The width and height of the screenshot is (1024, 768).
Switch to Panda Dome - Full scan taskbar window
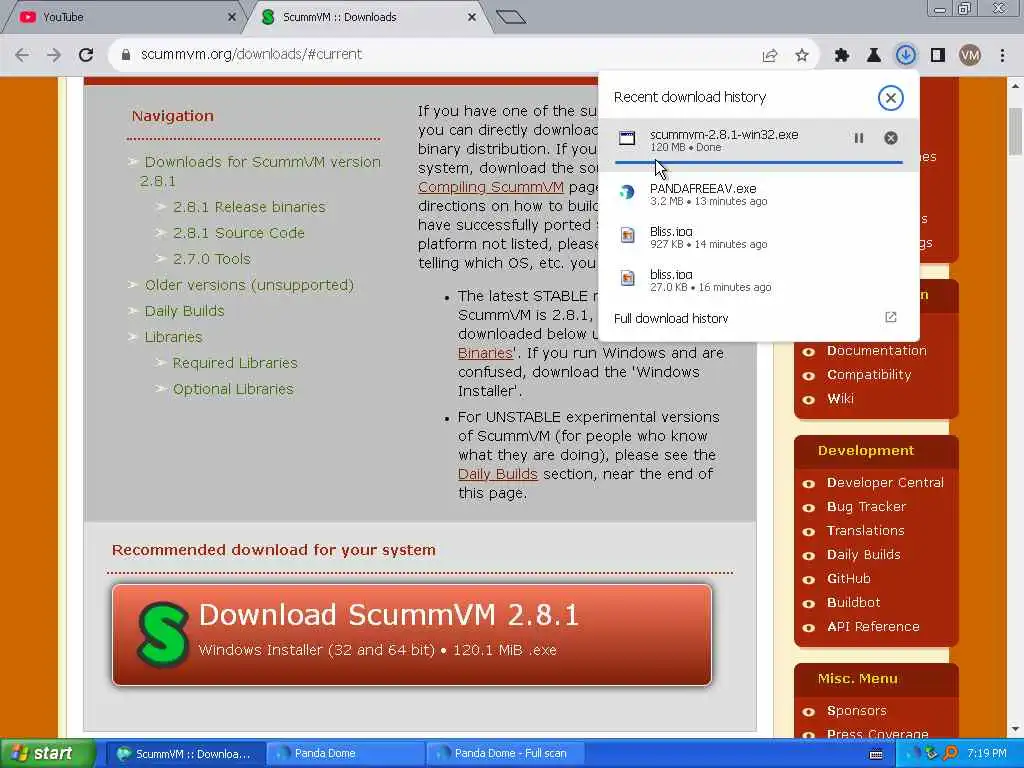tap(505, 754)
